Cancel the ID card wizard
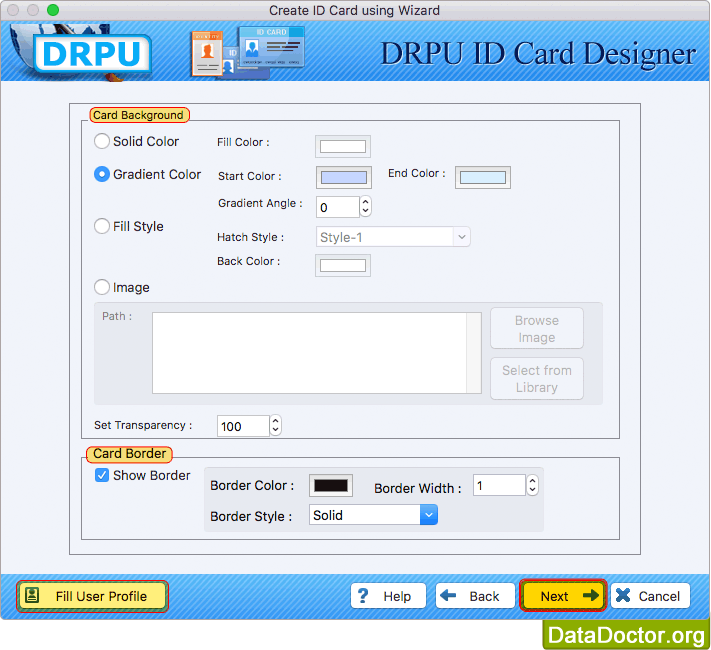711x650 pixels. [650, 596]
